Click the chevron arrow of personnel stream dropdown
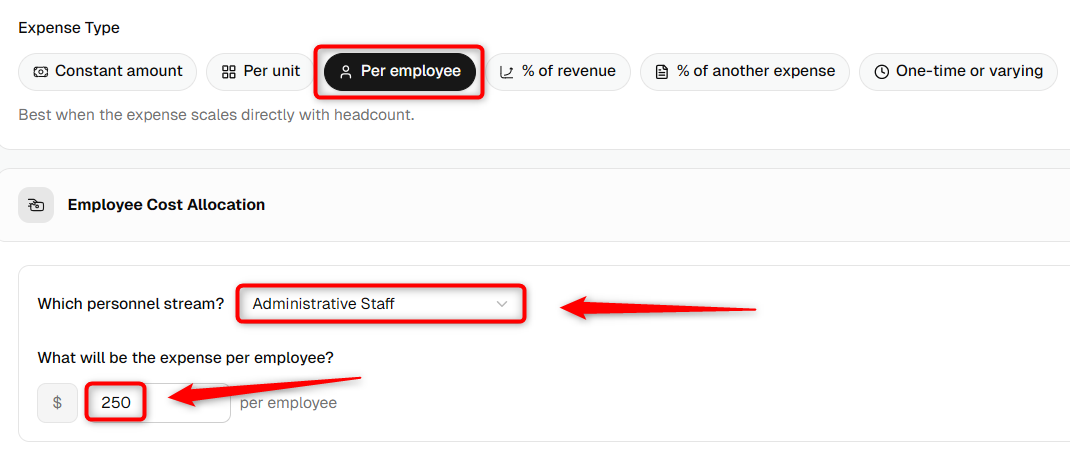The width and height of the screenshot is (1070, 458). [x=502, y=304]
